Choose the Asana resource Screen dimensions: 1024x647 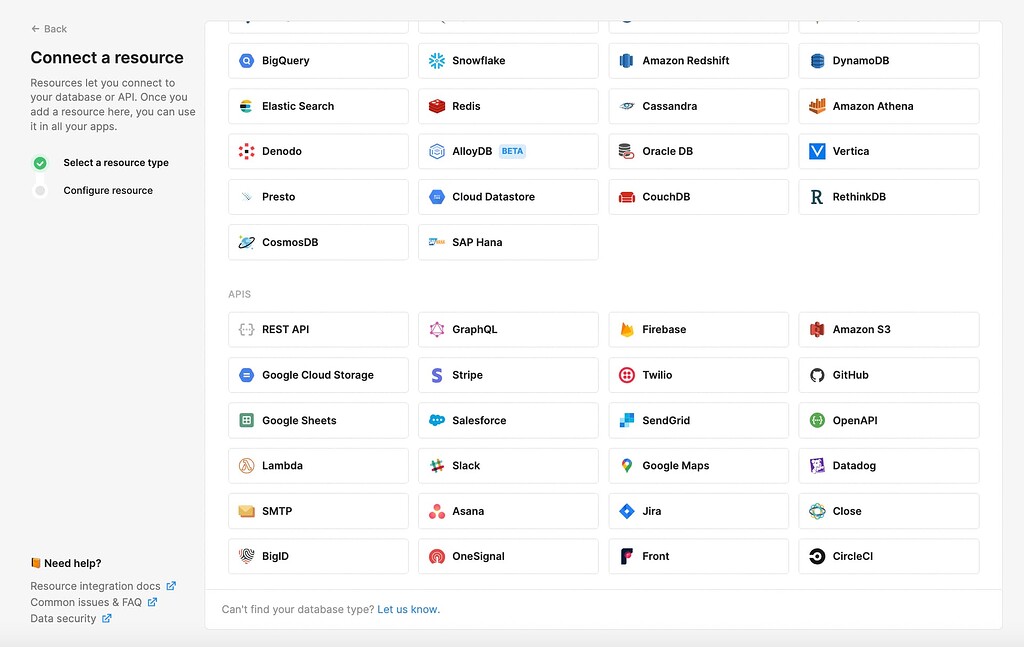click(x=508, y=511)
